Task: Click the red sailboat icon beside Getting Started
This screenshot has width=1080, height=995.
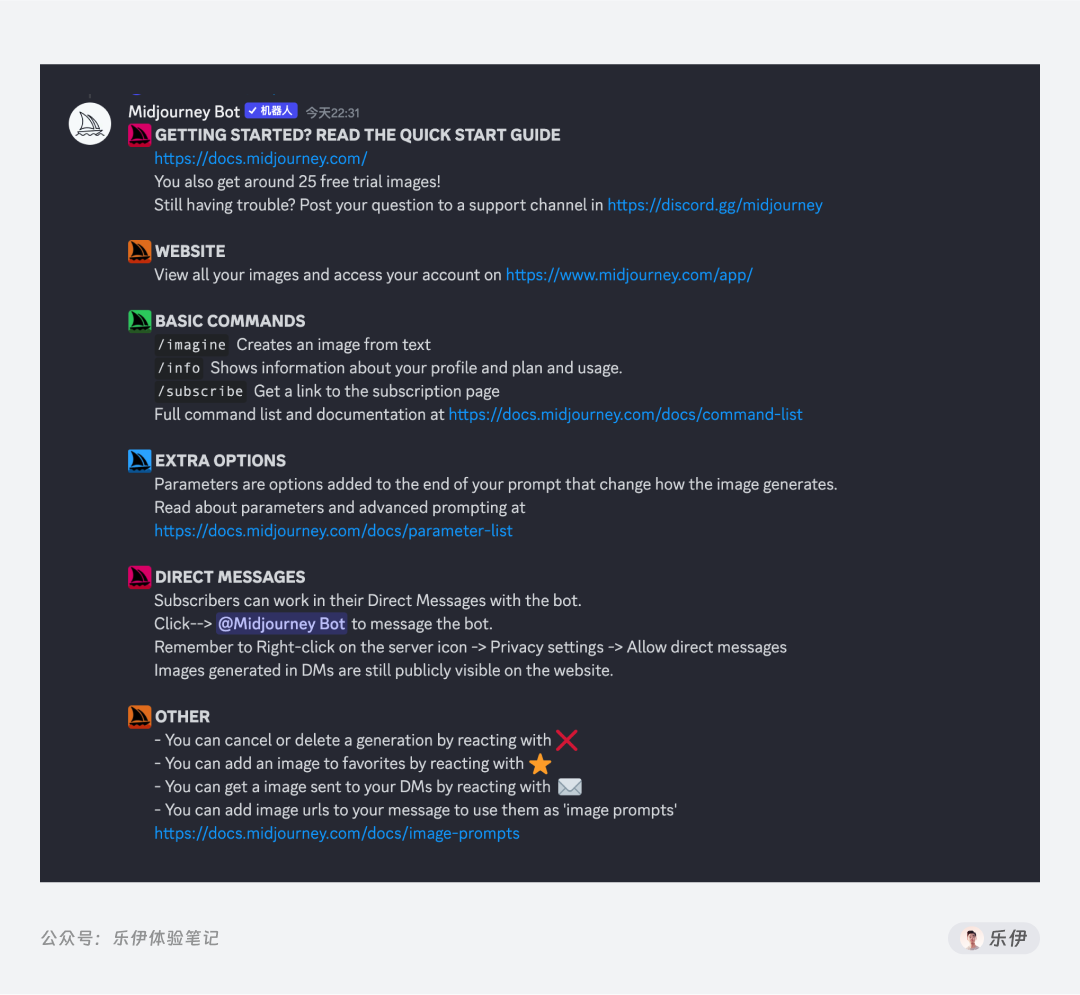Action: click(x=139, y=135)
